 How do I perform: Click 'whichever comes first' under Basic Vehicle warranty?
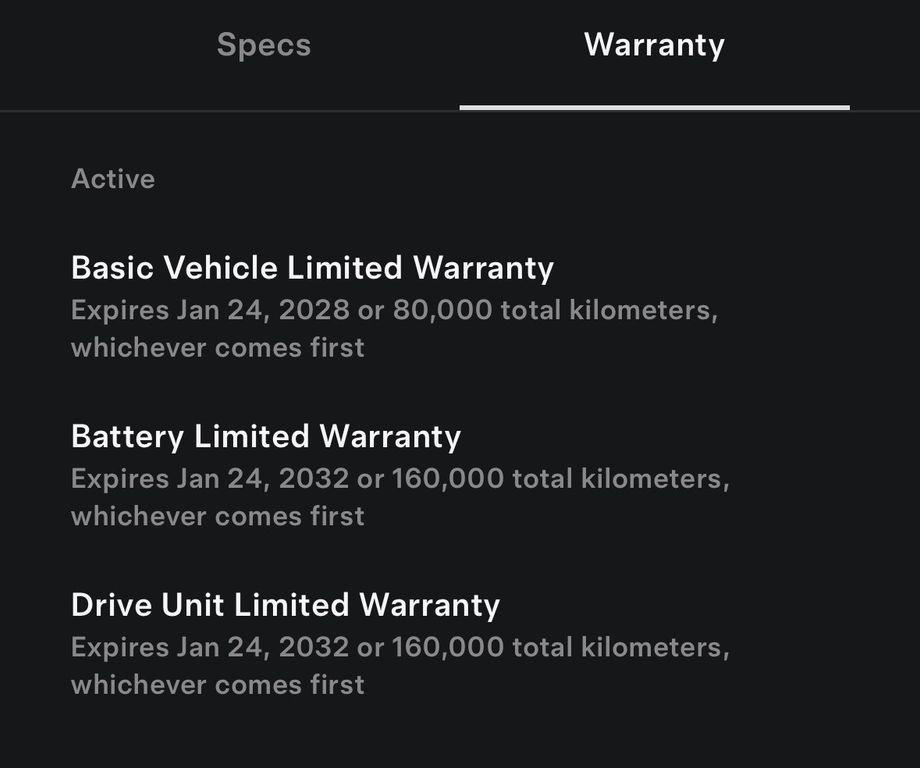(x=217, y=348)
